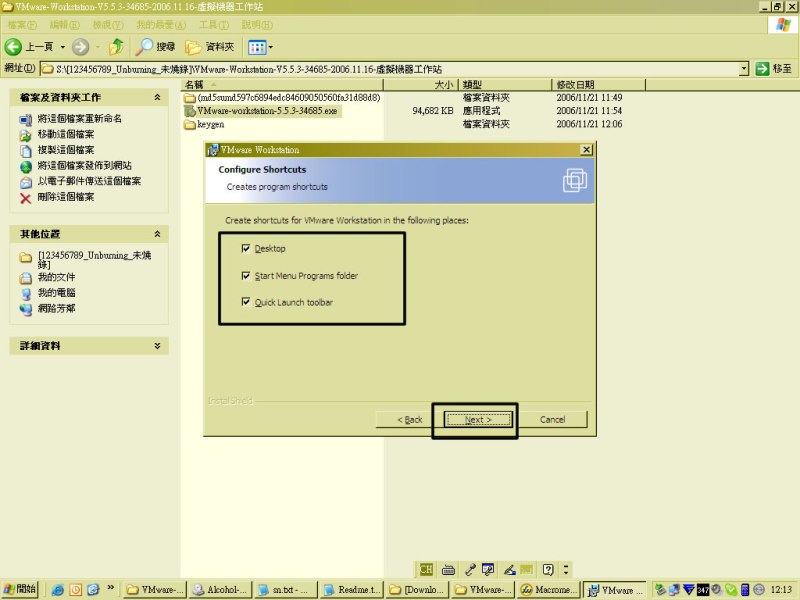Click the CH language bar indicator

coord(426,569)
